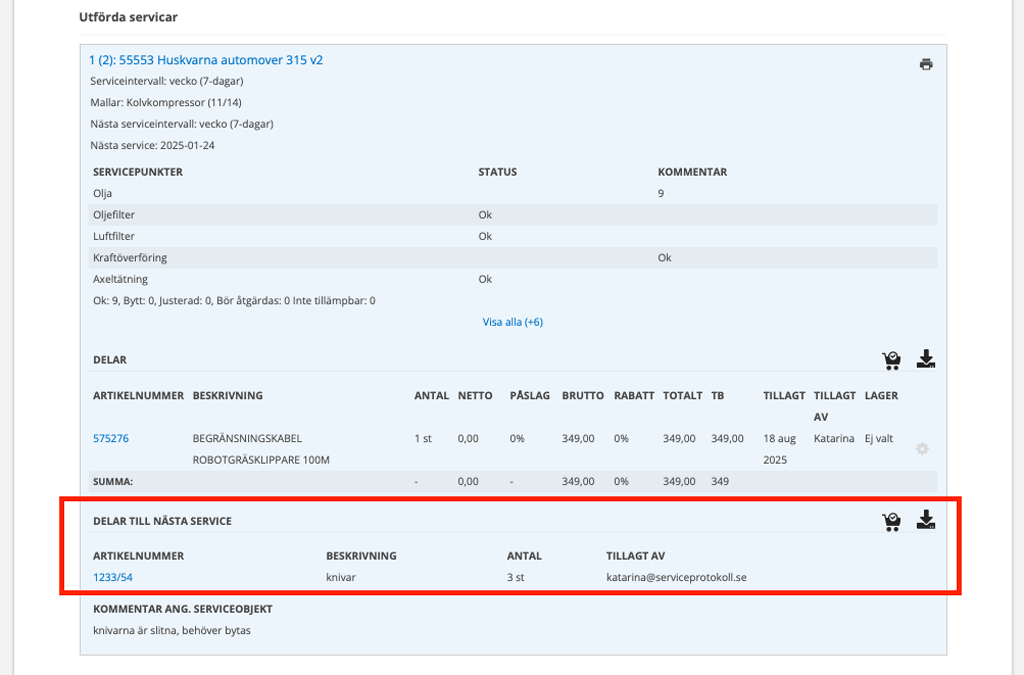Open cart for Delar till nästa service
The height and width of the screenshot is (675, 1024).
tap(891, 521)
